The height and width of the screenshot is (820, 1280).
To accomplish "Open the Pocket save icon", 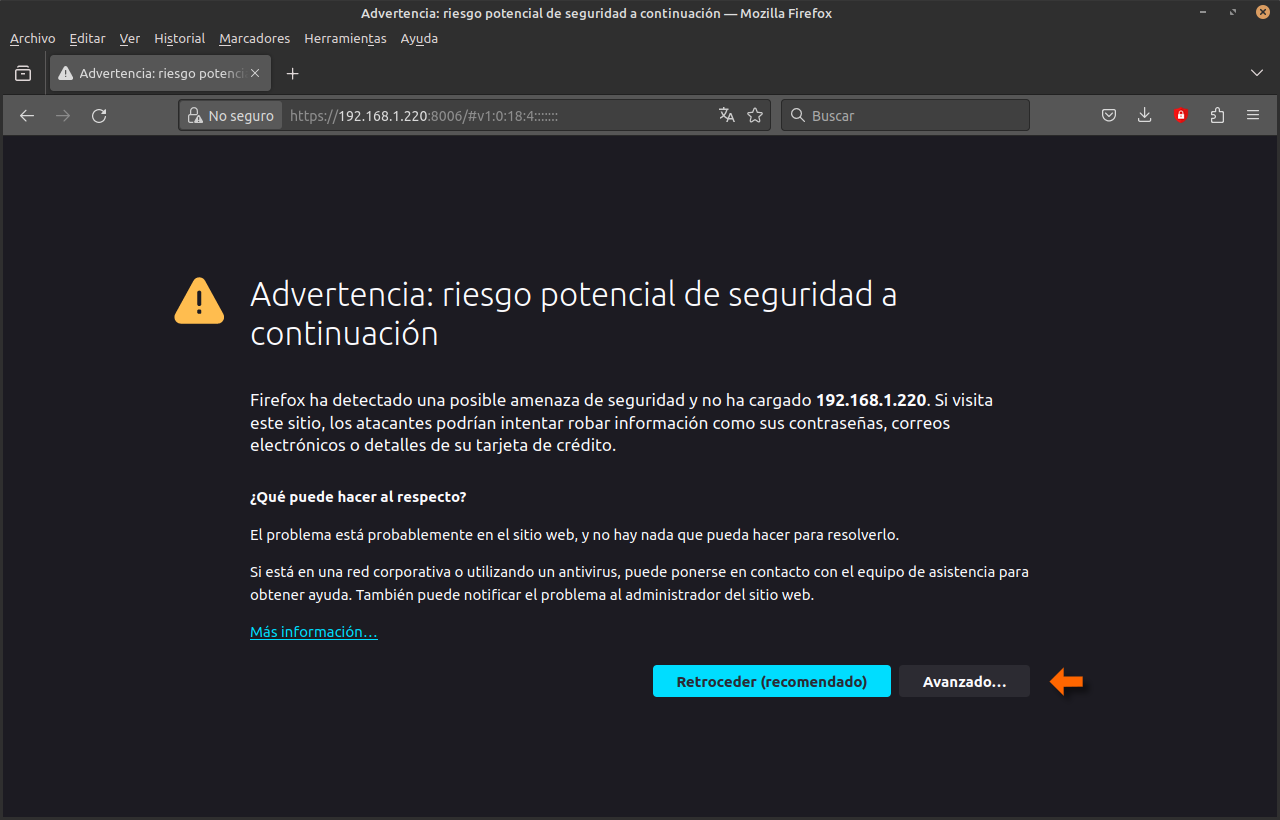I will pos(1109,116).
